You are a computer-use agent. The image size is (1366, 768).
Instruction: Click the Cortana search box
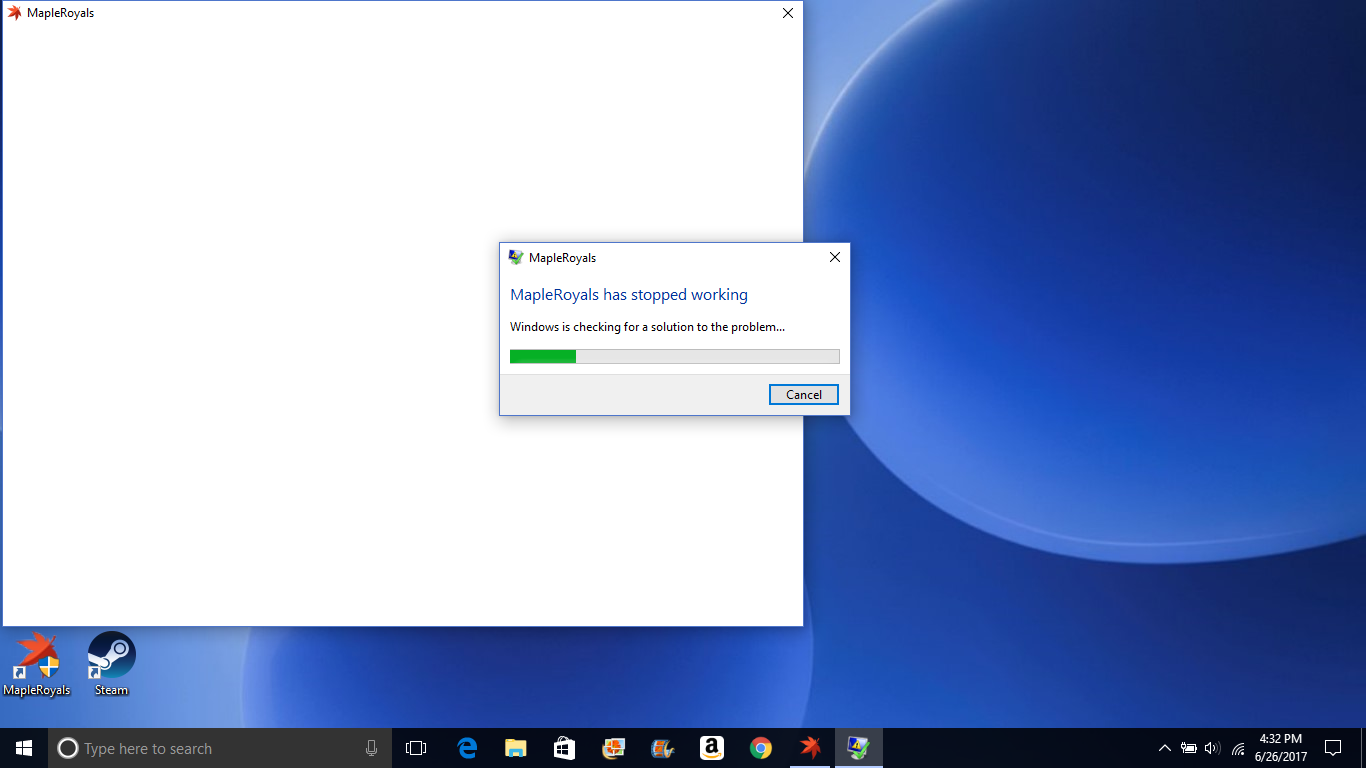(x=220, y=748)
